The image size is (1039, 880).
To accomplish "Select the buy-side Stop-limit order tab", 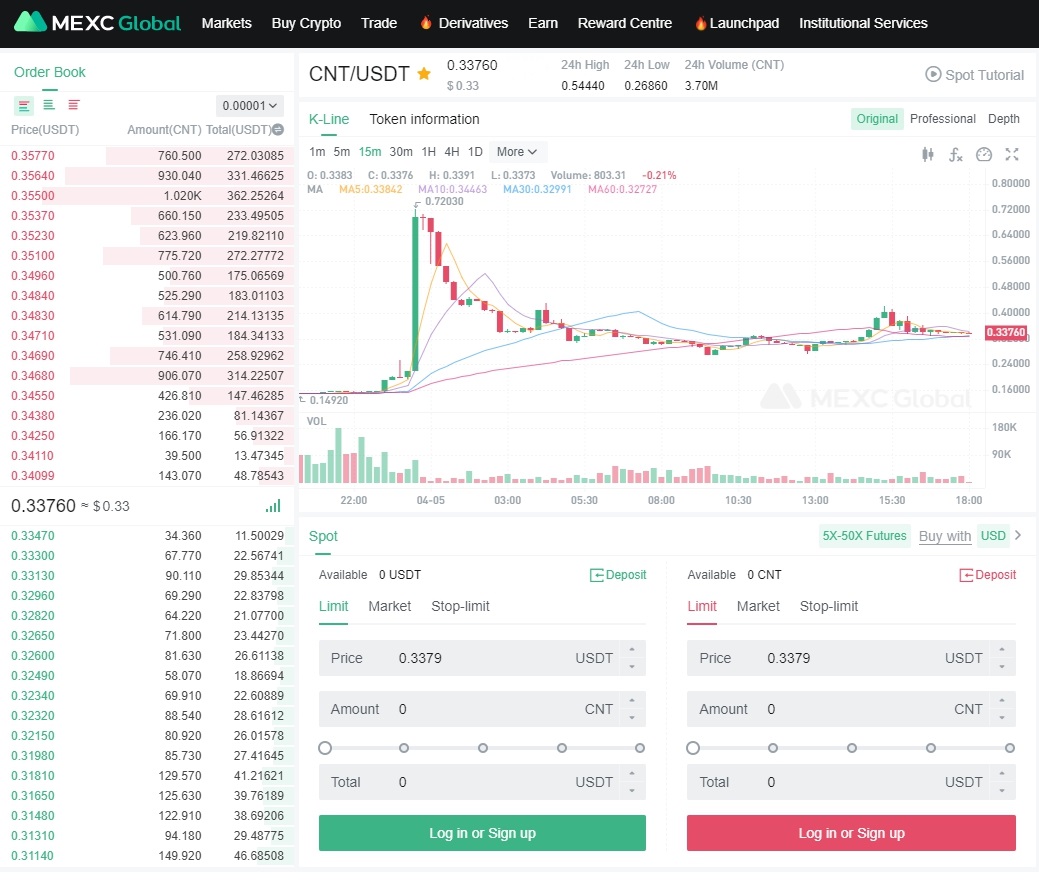I will [460, 606].
